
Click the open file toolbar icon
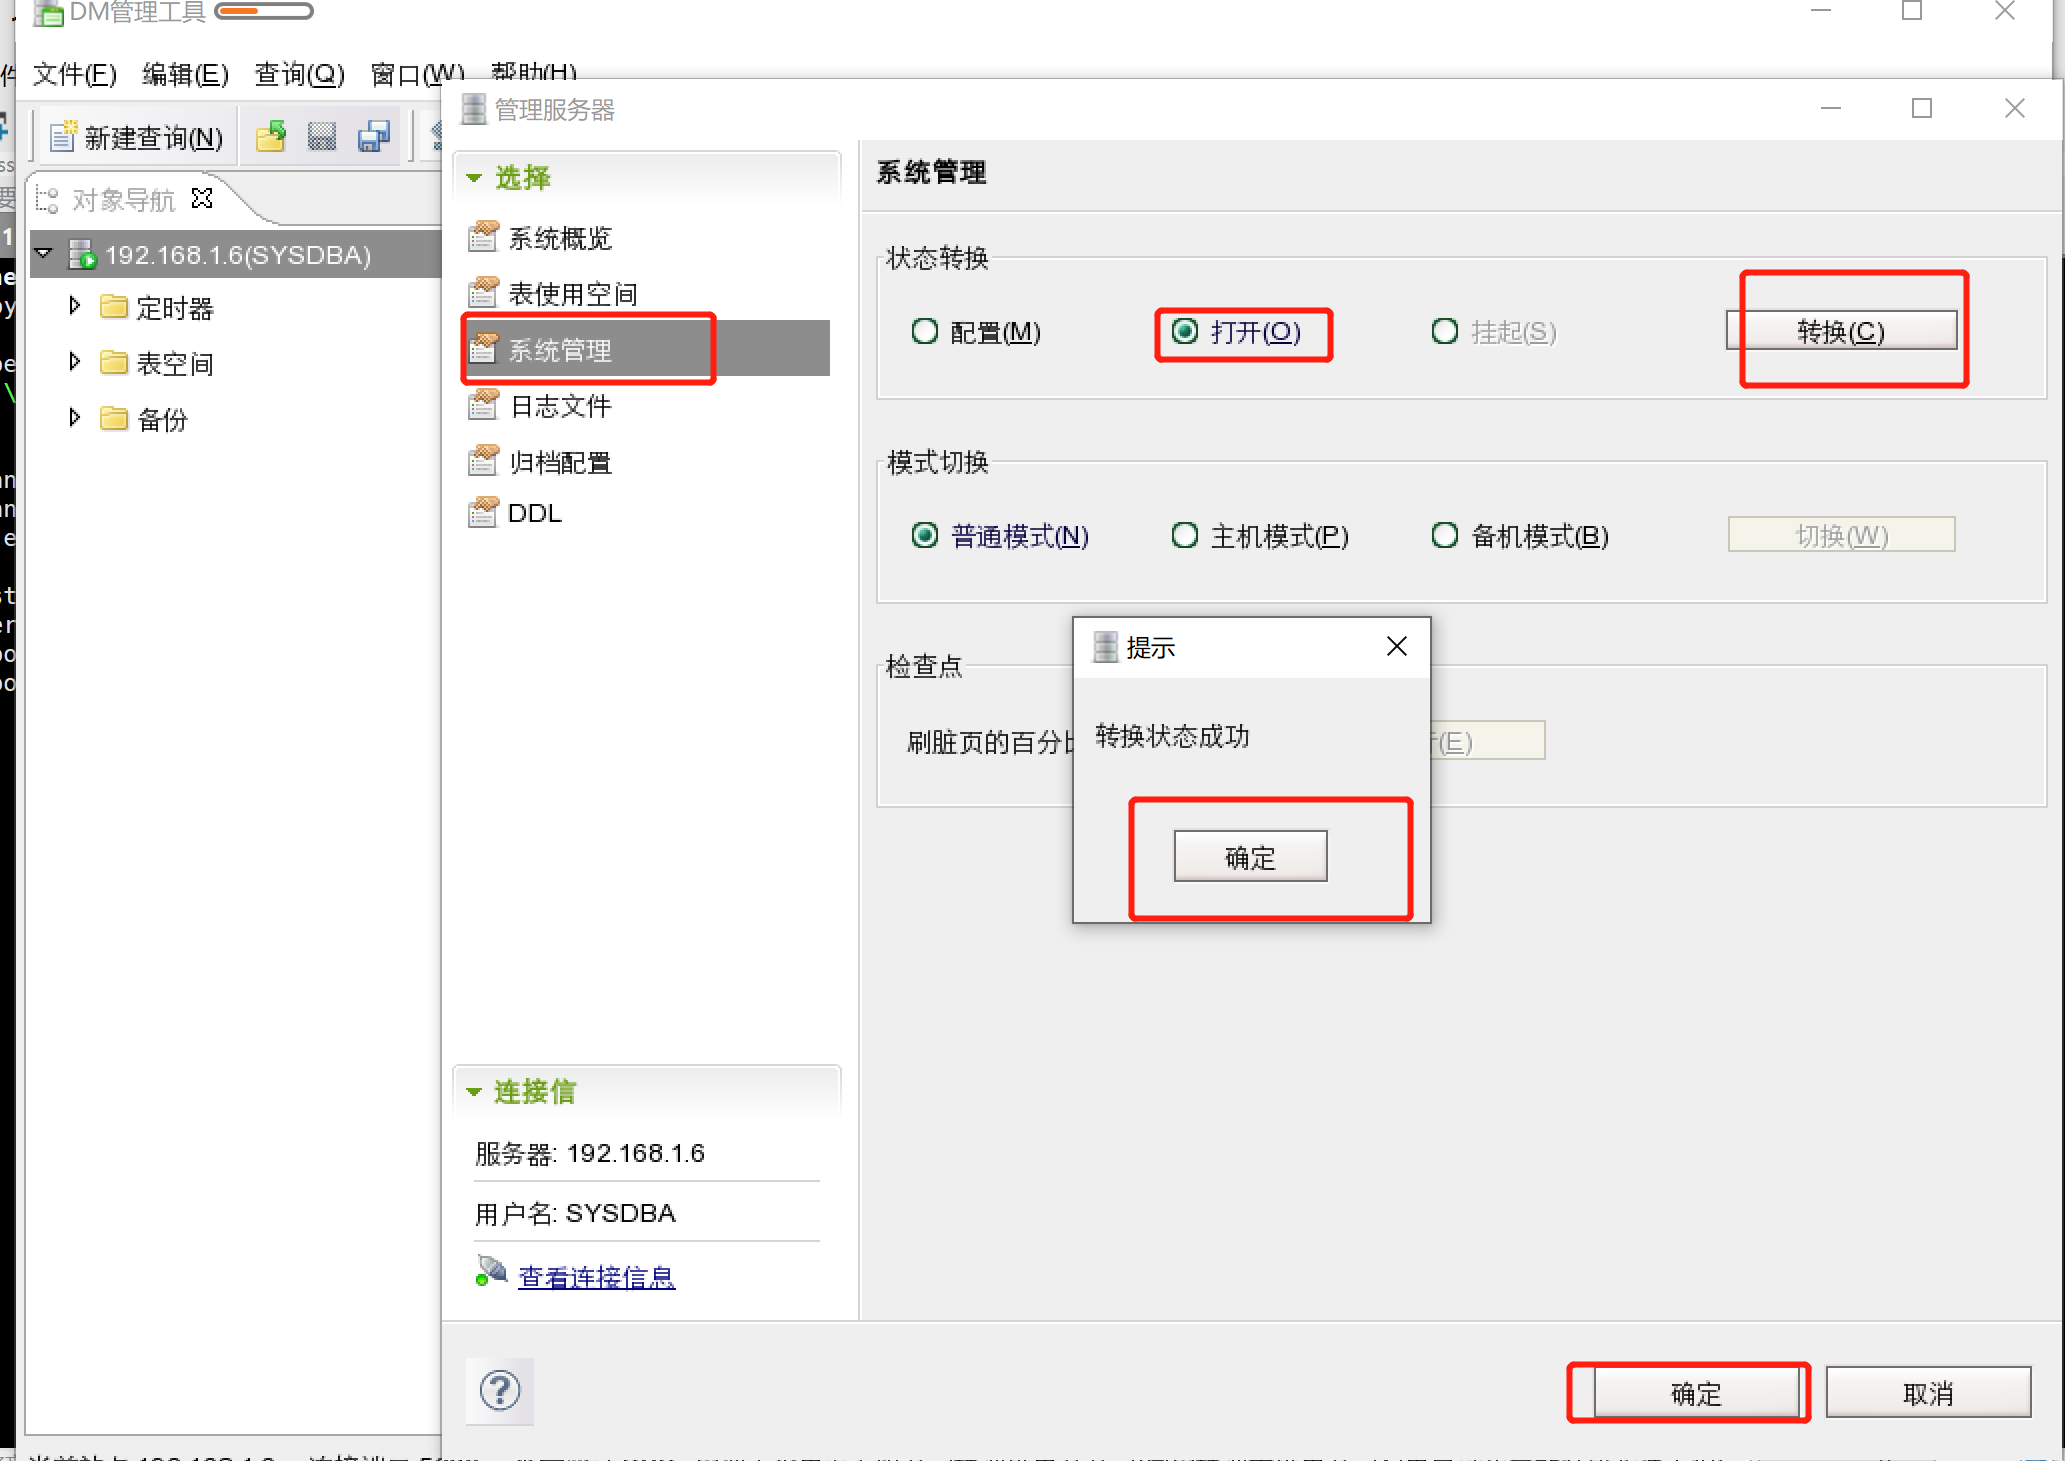[270, 137]
